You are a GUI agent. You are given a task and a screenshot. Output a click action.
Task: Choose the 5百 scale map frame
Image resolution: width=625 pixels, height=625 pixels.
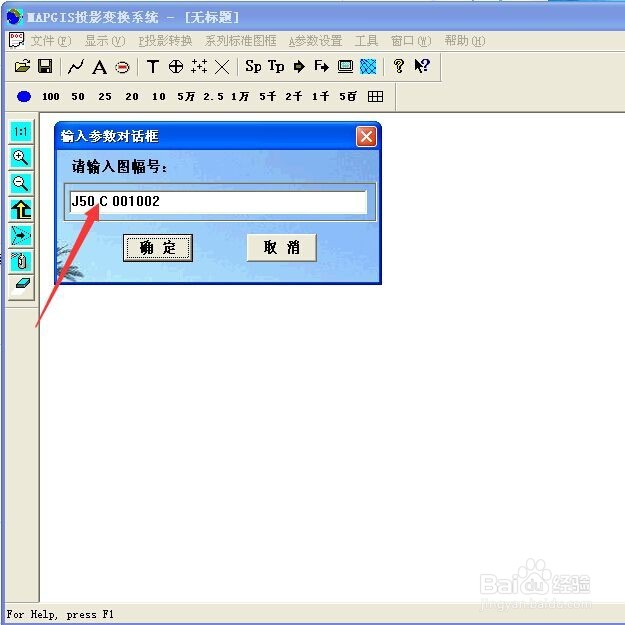(348, 96)
